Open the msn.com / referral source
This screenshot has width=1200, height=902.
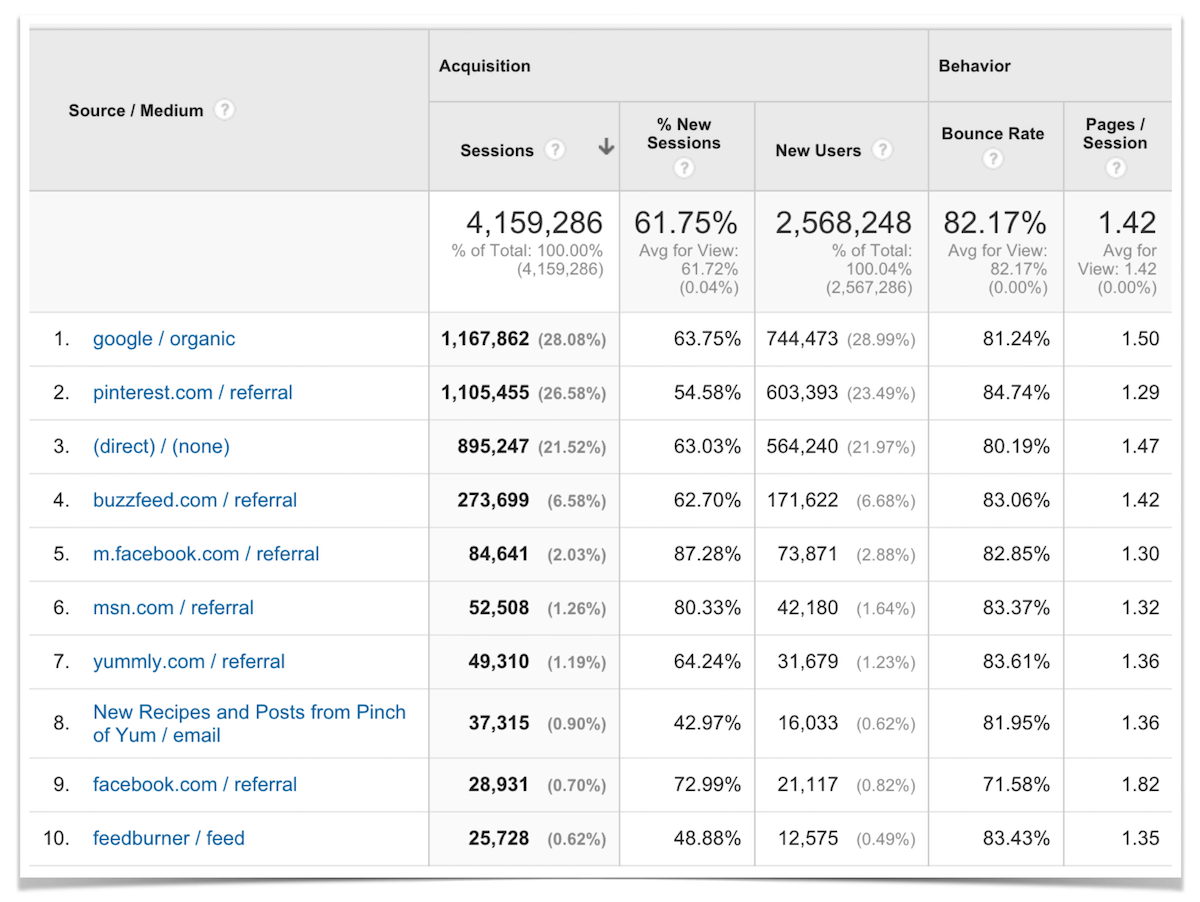pyautogui.click(x=172, y=607)
